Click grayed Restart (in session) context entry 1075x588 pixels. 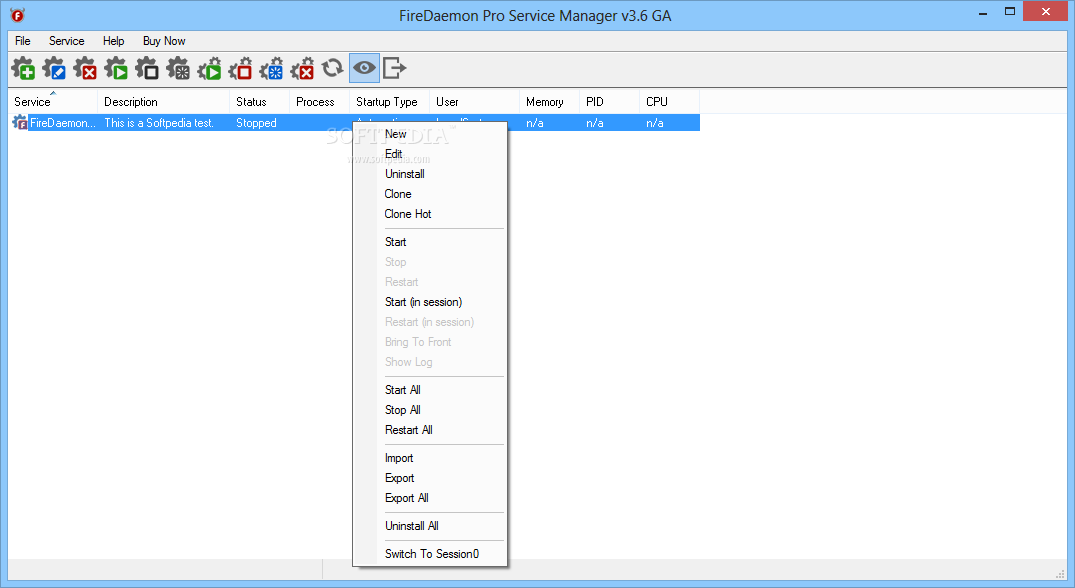point(430,321)
